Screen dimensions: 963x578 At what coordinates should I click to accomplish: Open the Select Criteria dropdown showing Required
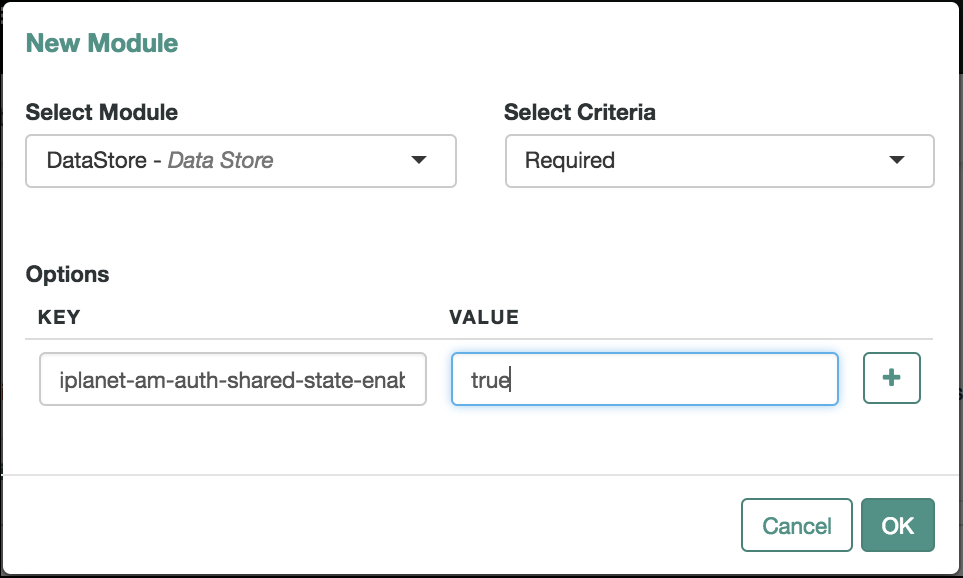[719, 161]
